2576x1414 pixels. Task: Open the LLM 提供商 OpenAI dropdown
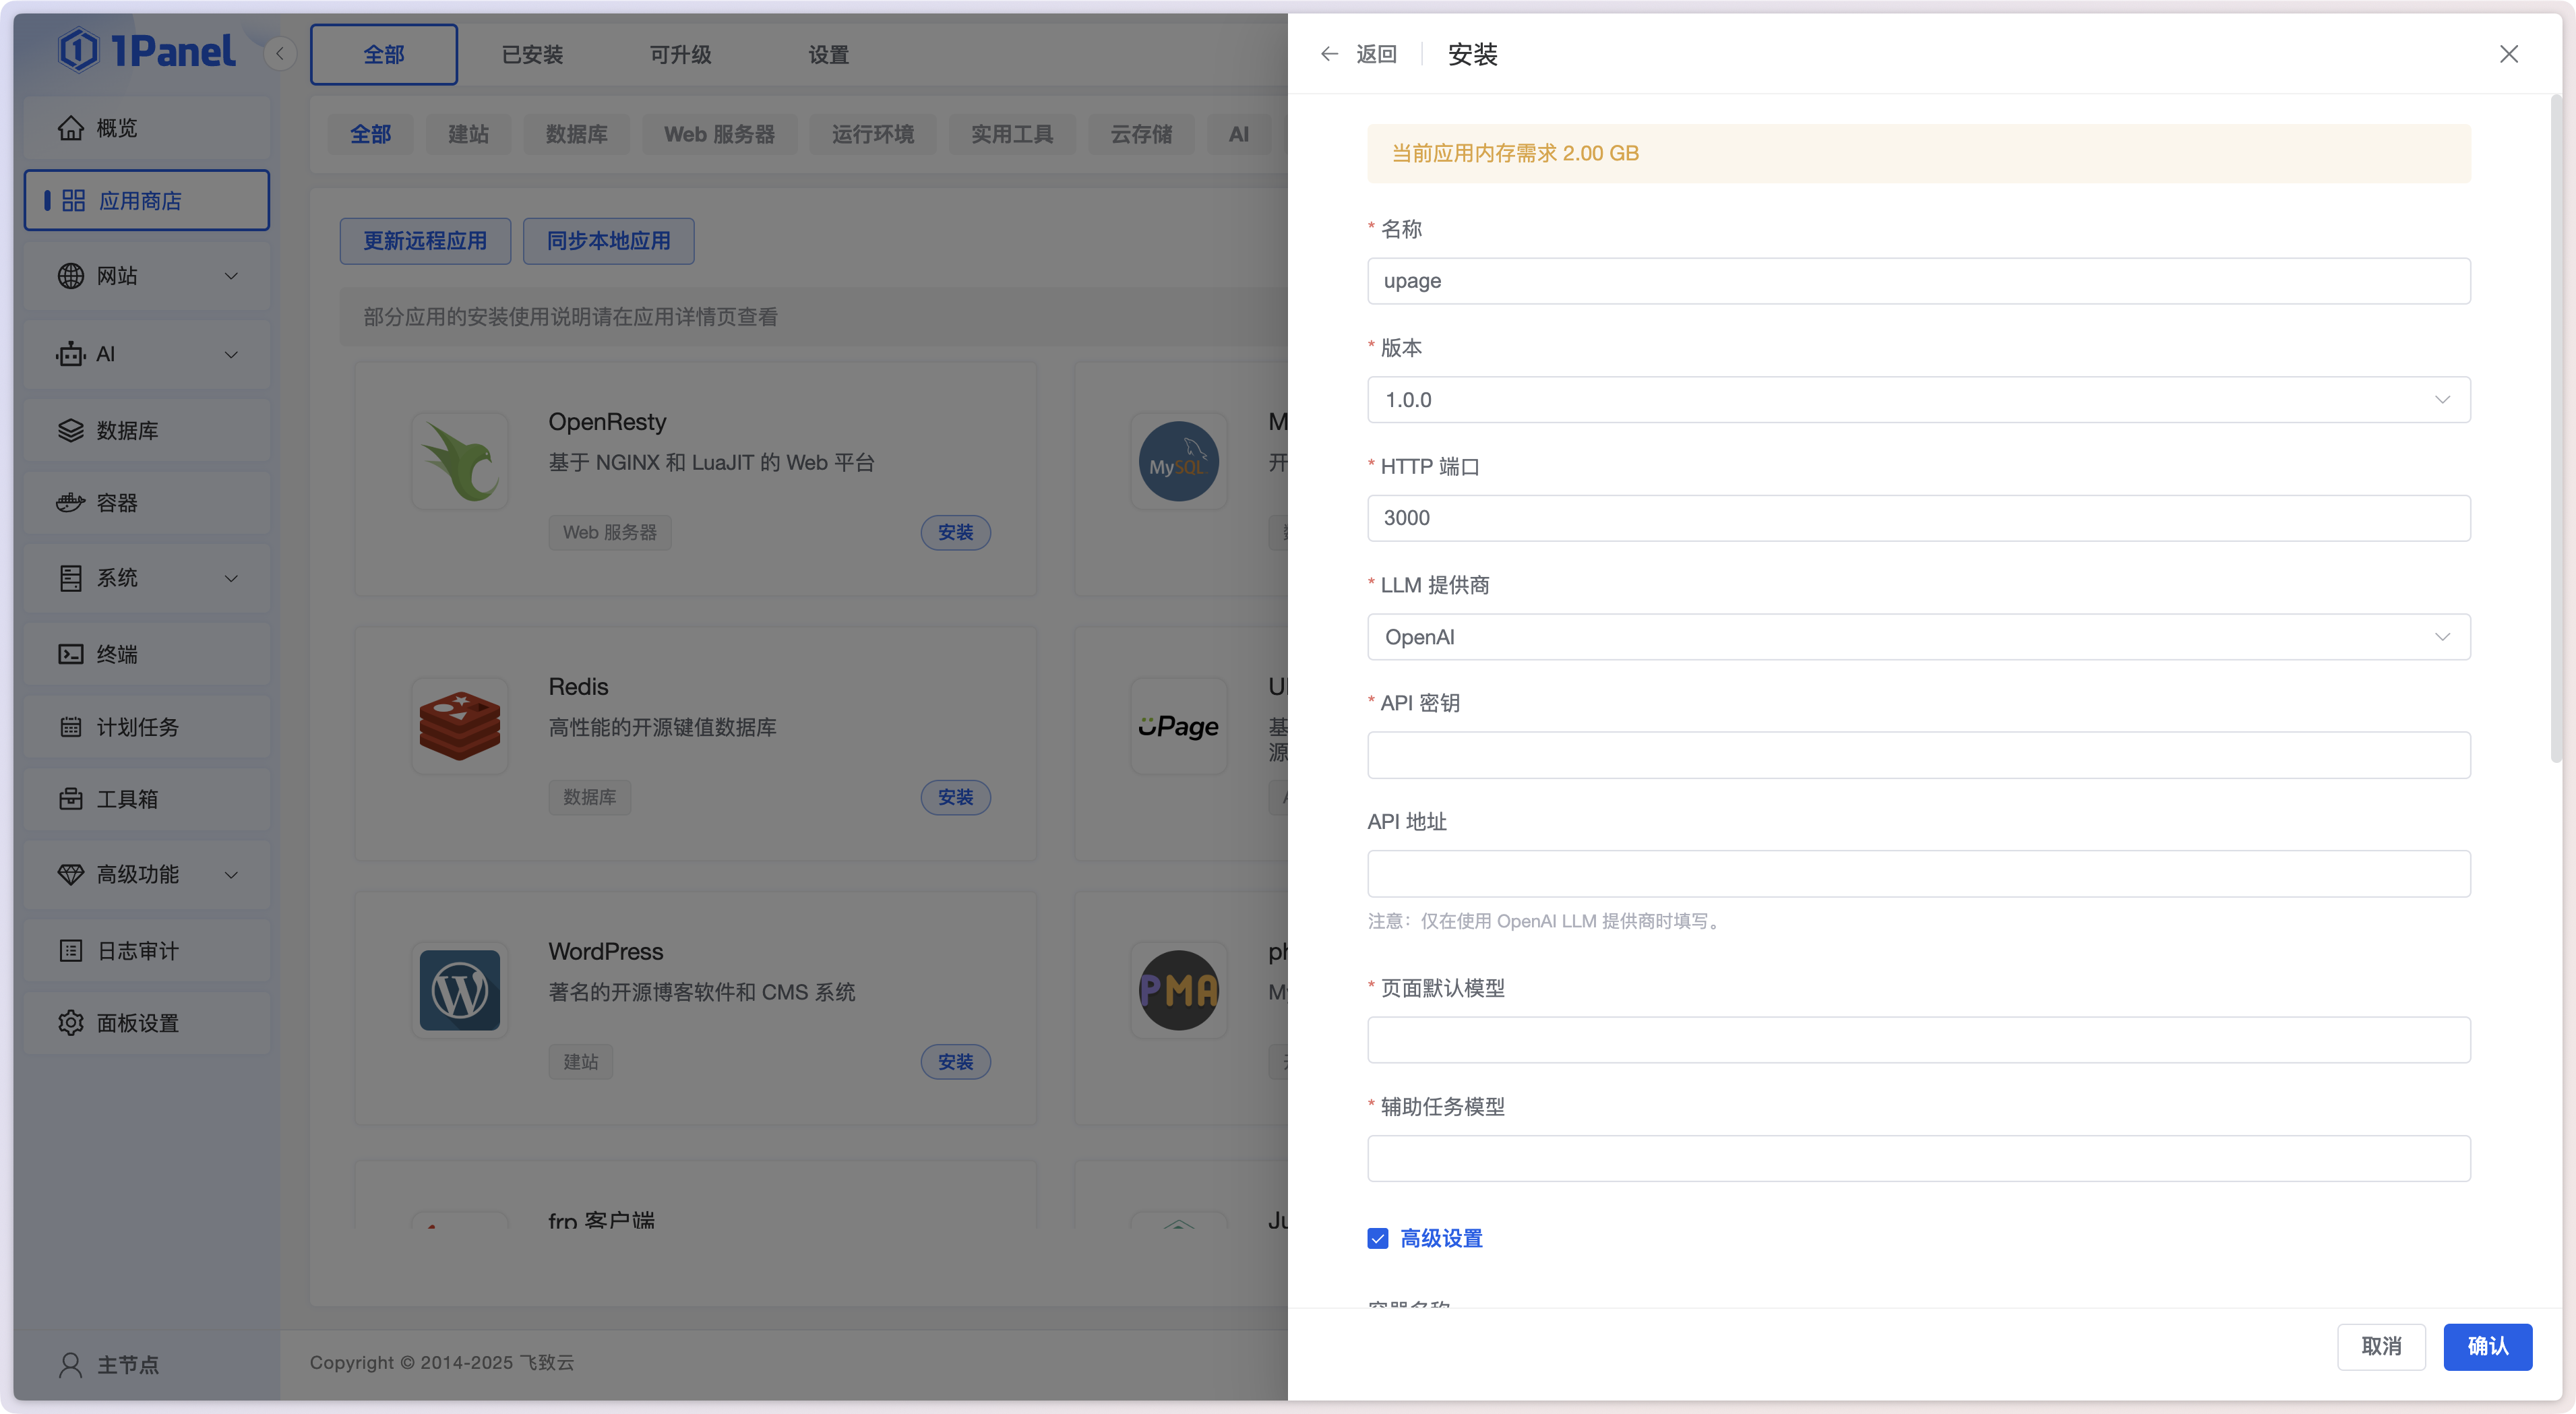pyautogui.click(x=1918, y=637)
